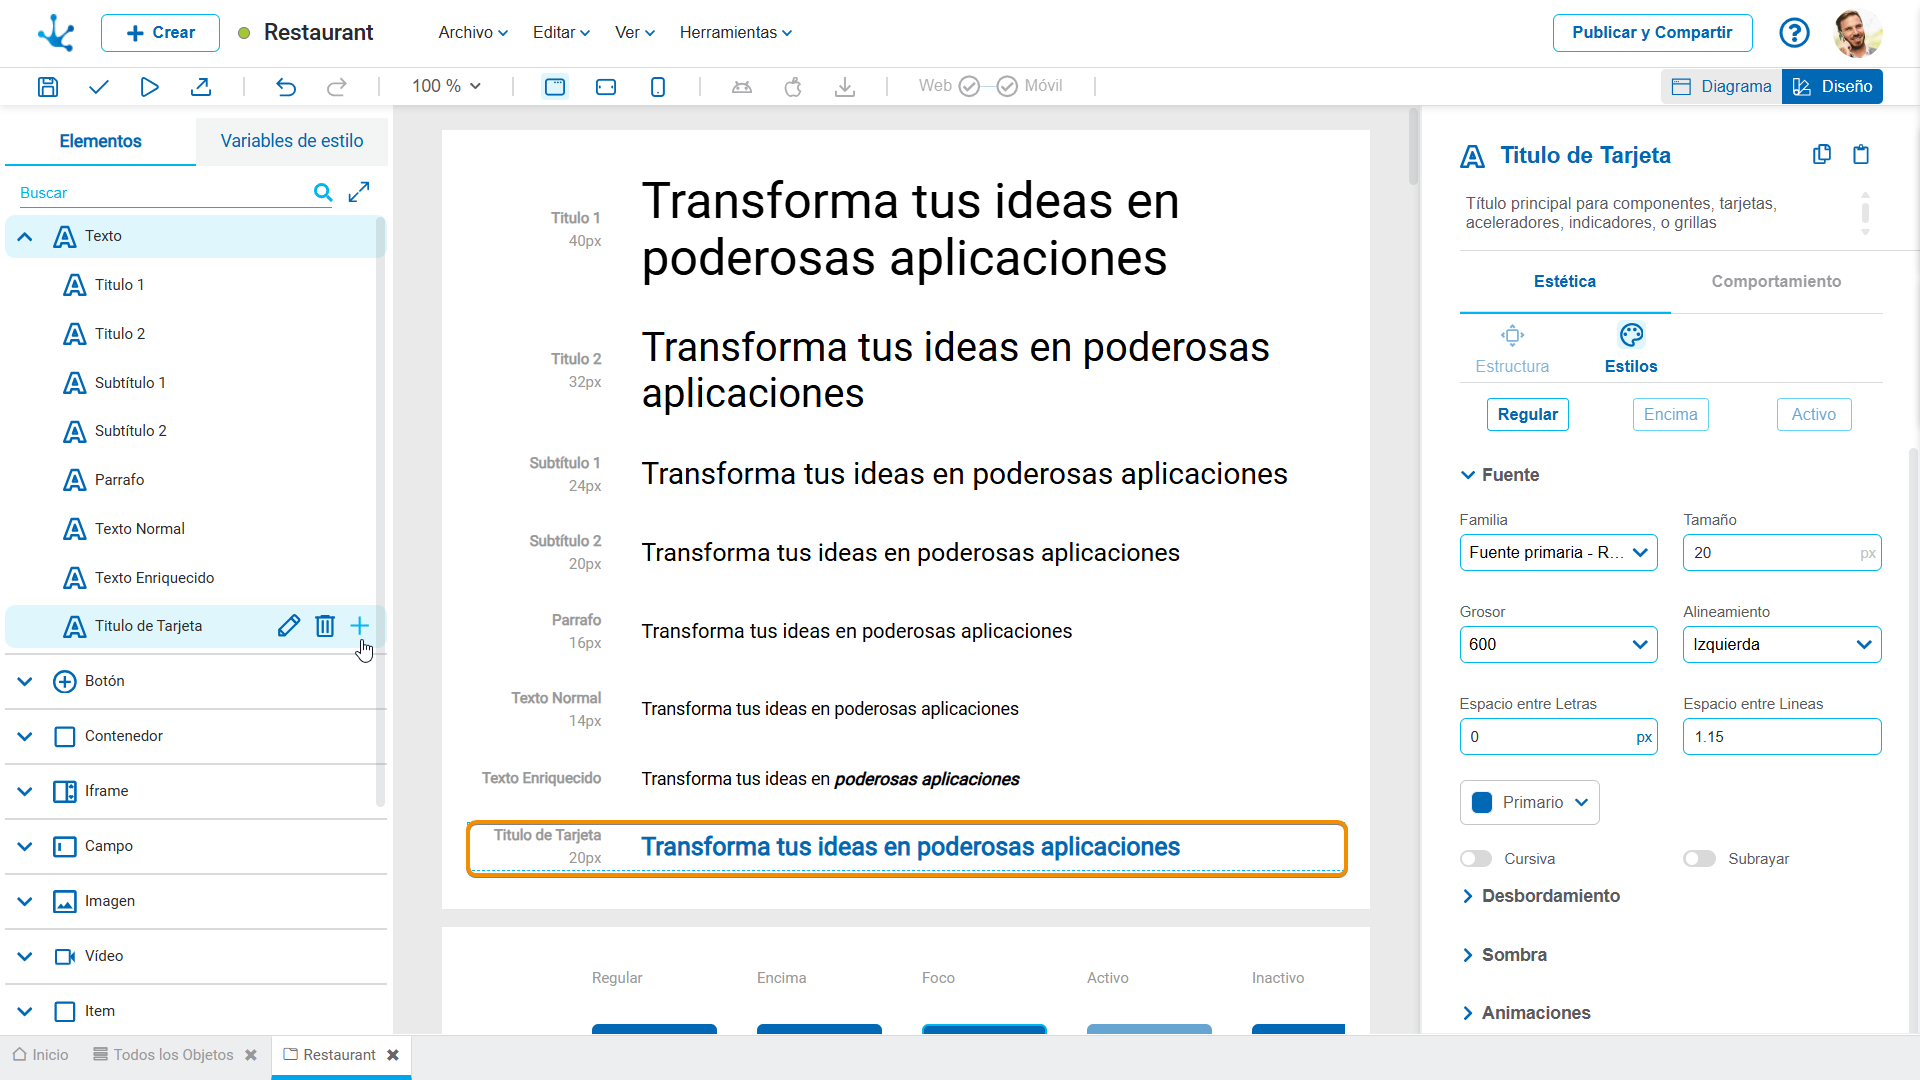Click the plus icon next to Titulo de Tarjeta
Image resolution: width=1920 pixels, height=1080 pixels.
[x=360, y=626]
